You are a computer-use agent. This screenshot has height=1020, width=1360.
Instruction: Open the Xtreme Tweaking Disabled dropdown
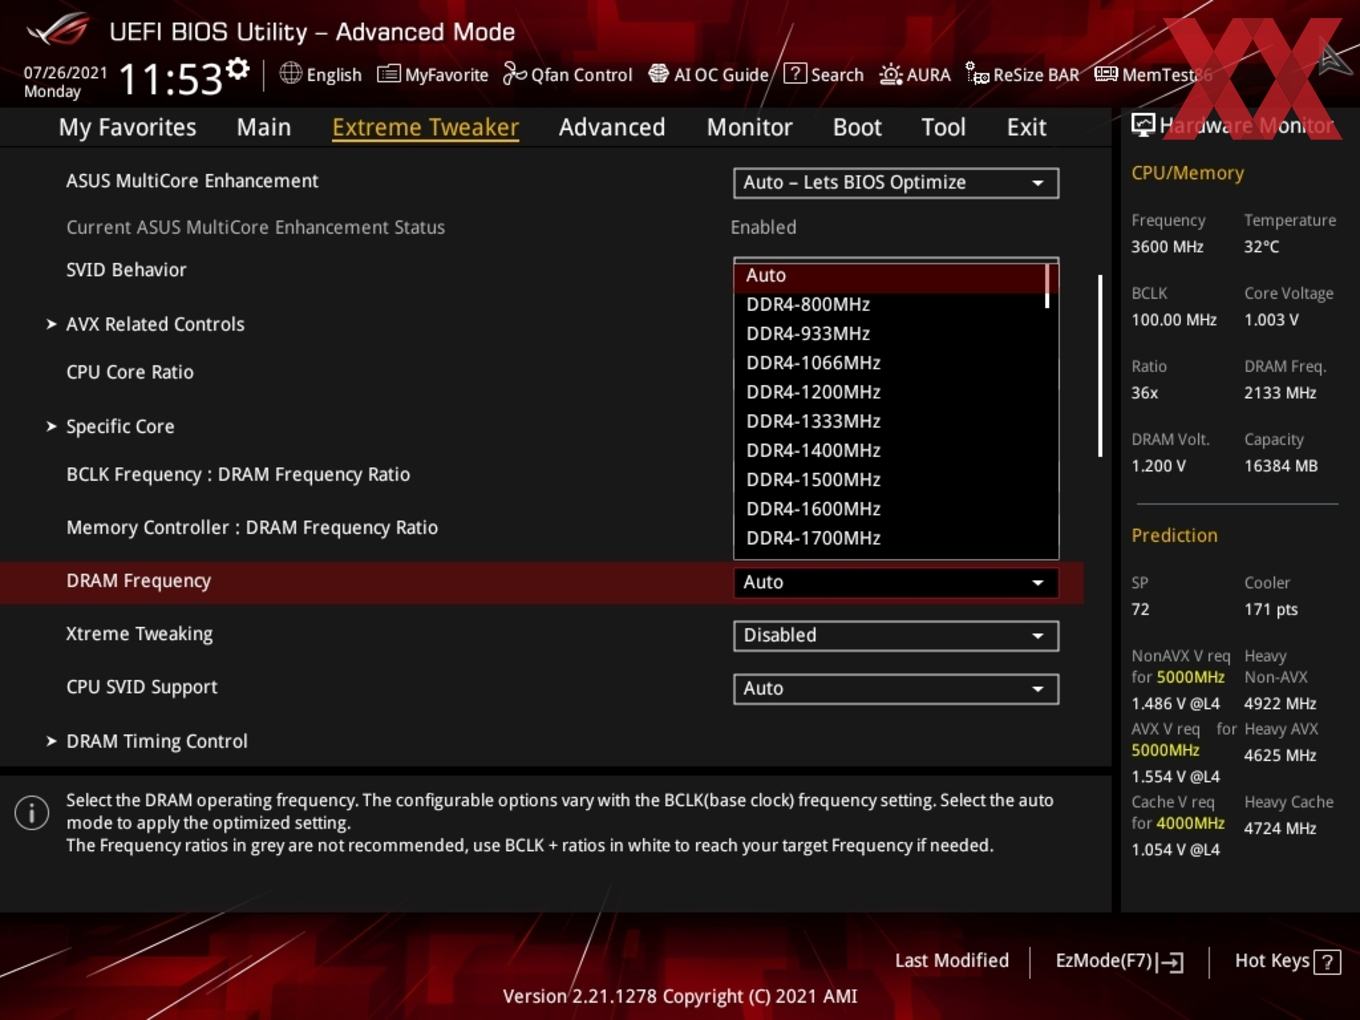coord(896,635)
